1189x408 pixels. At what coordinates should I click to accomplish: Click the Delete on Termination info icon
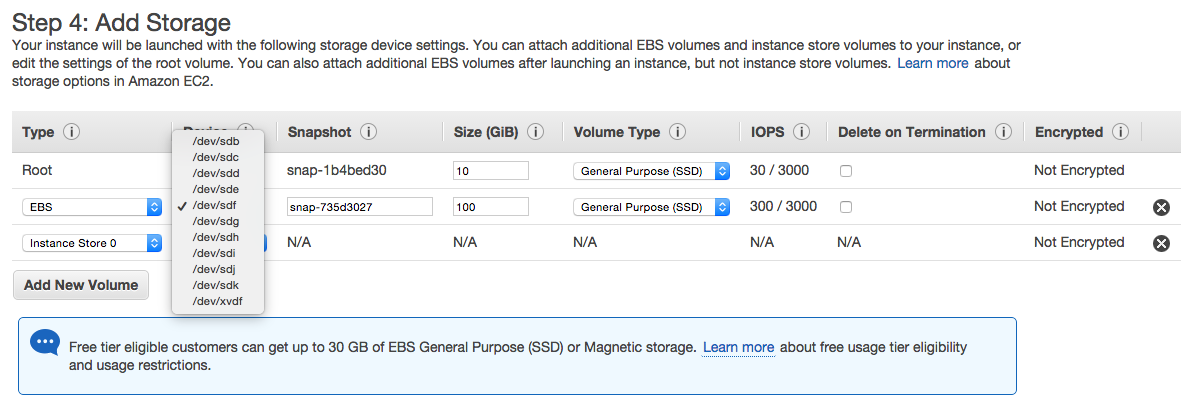[x=1003, y=132]
